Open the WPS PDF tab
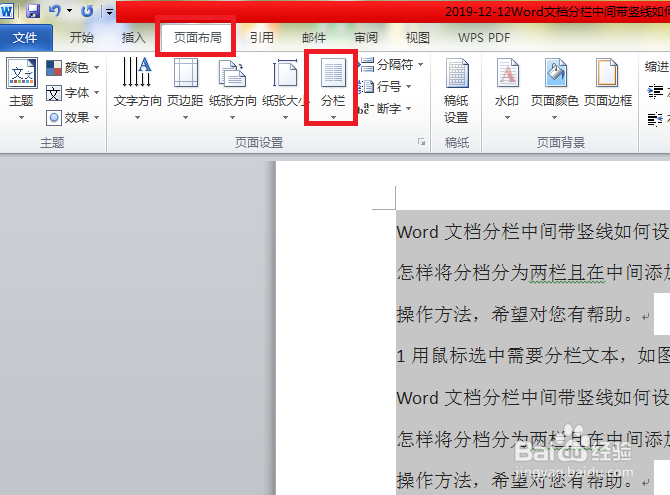670x495 pixels. click(x=484, y=38)
